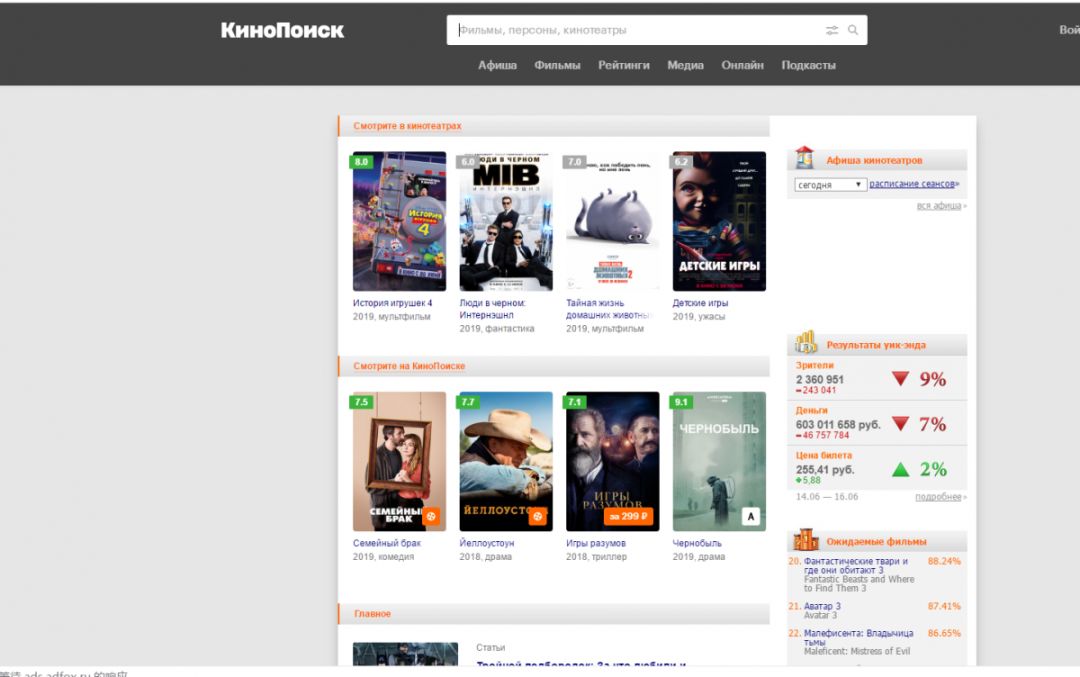Click the 'расписание сеансов' link
The height and width of the screenshot is (677, 1080).
coord(912,184)
